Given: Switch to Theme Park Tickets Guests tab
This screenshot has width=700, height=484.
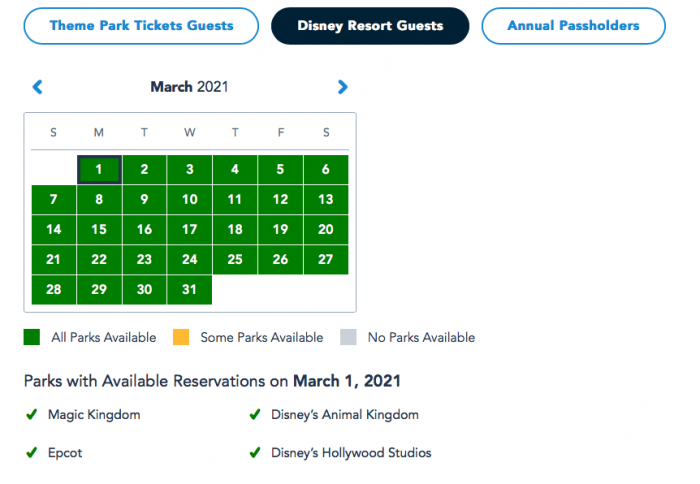Looking at the screenshot, I should [x=141, y=25].
